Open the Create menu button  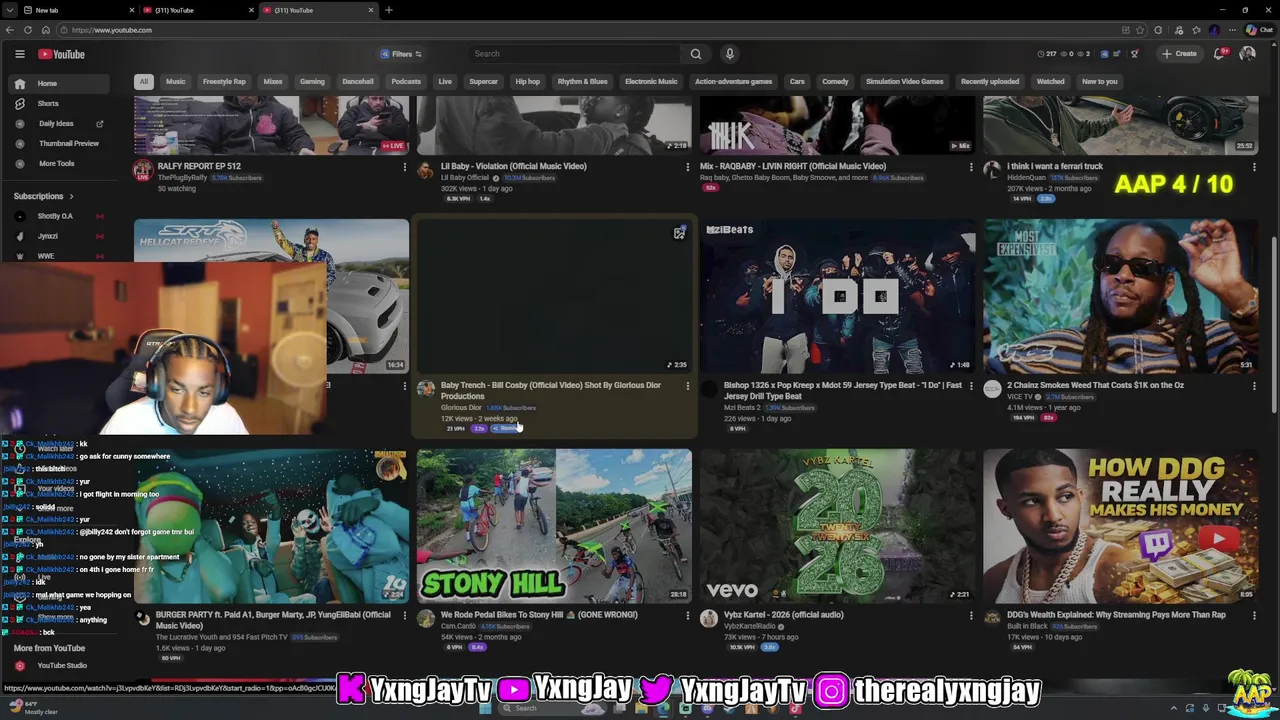pyautogui.click(x=1179, y=54)
